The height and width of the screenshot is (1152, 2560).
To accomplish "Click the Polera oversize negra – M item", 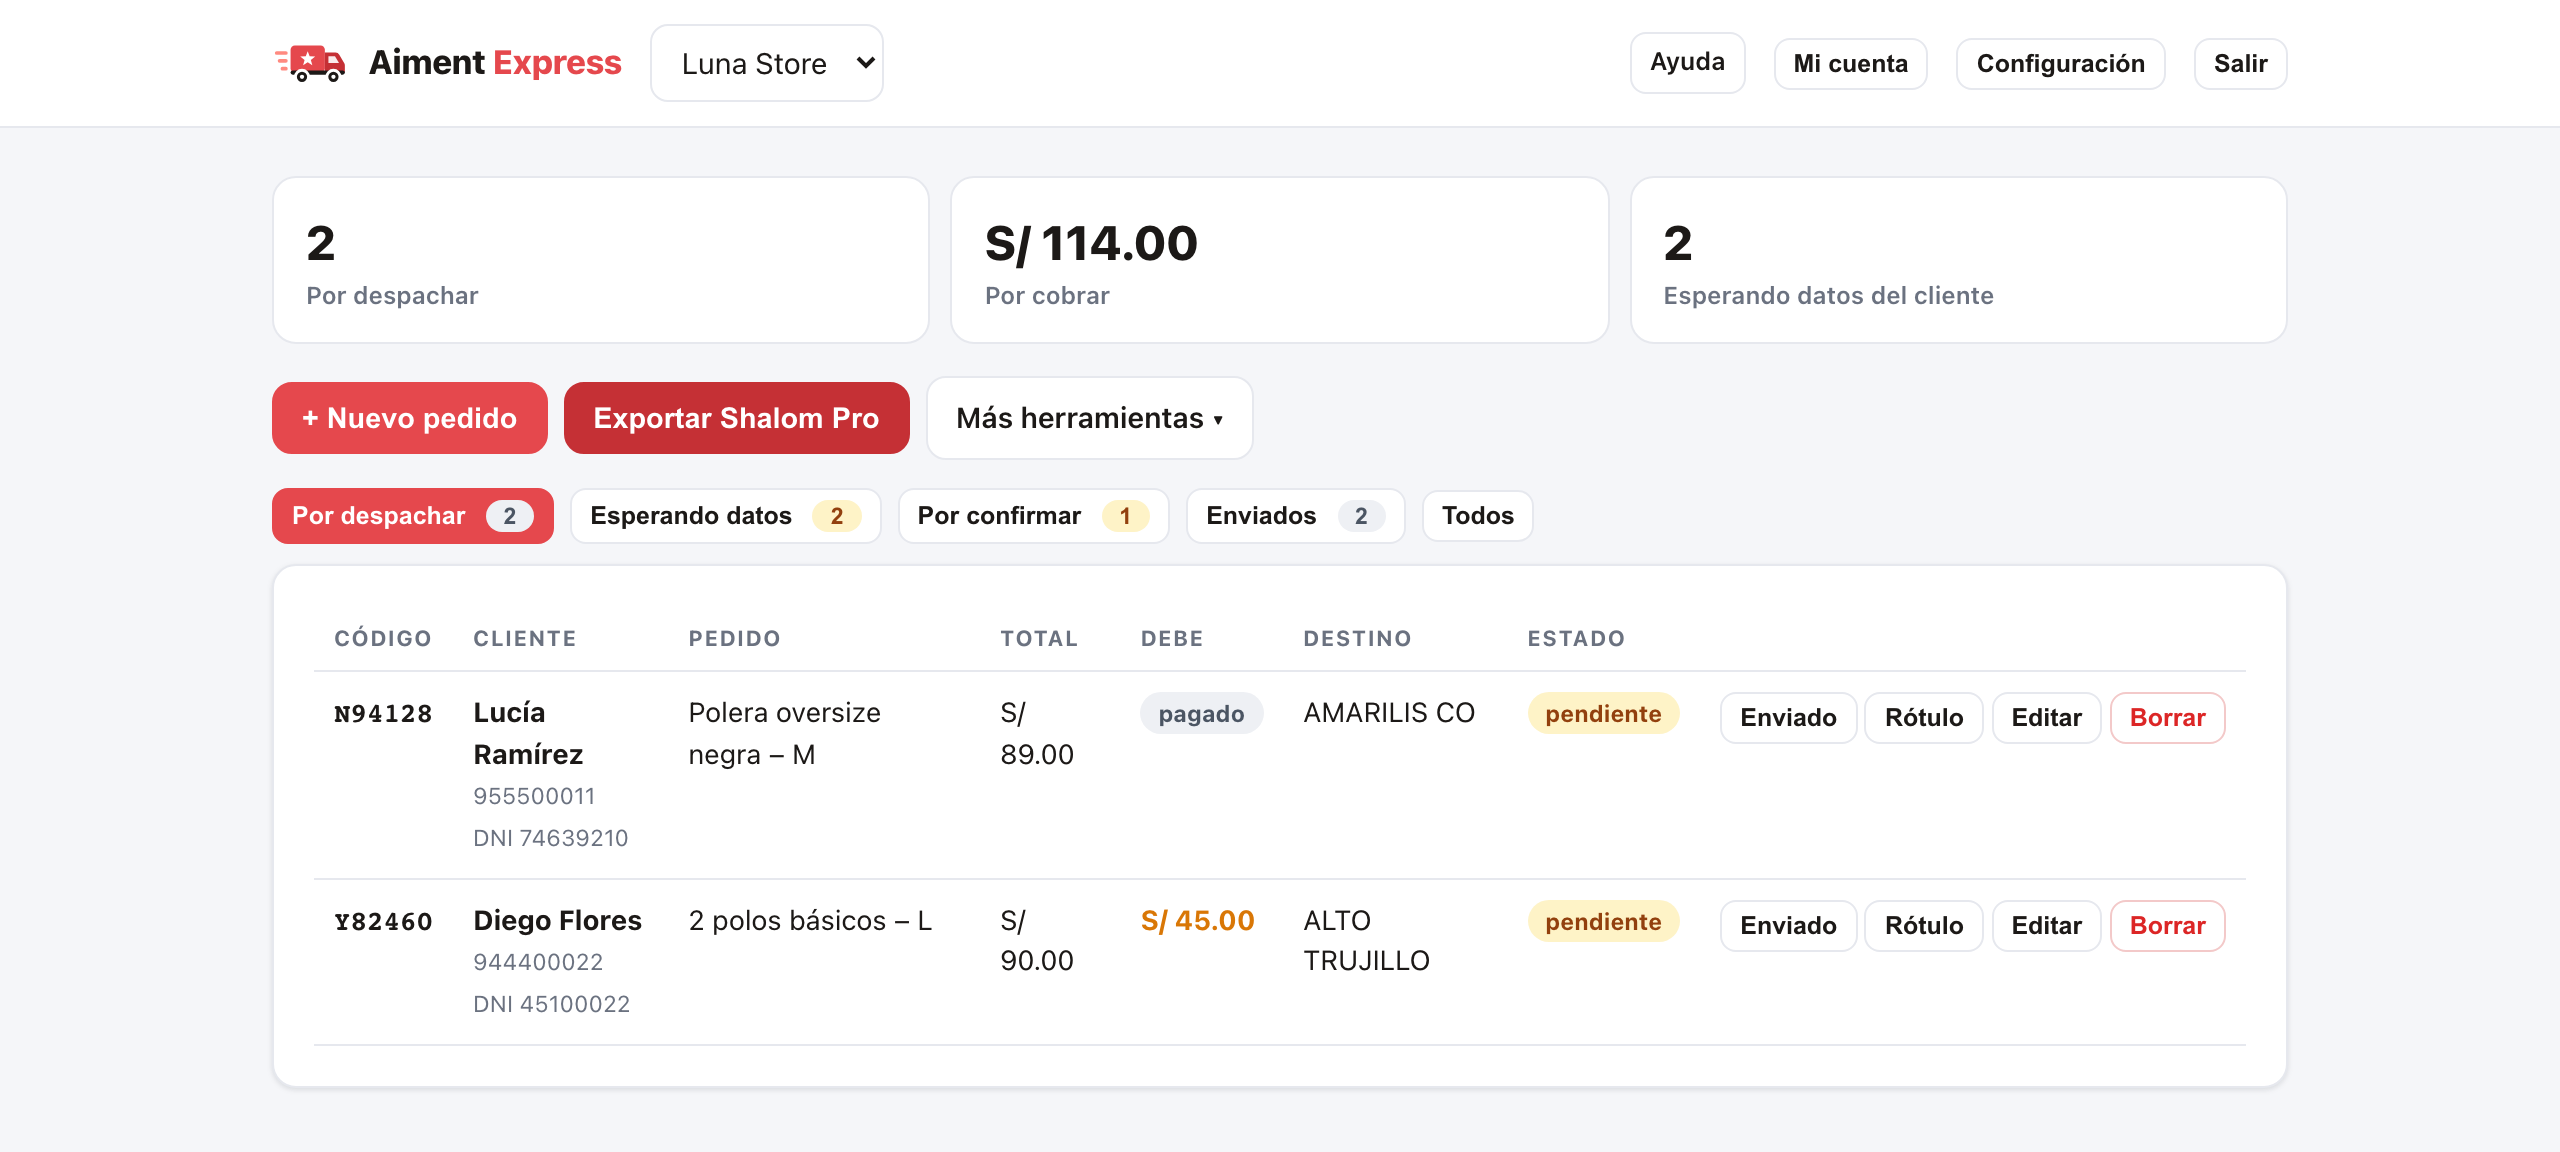I will point(784,734).
